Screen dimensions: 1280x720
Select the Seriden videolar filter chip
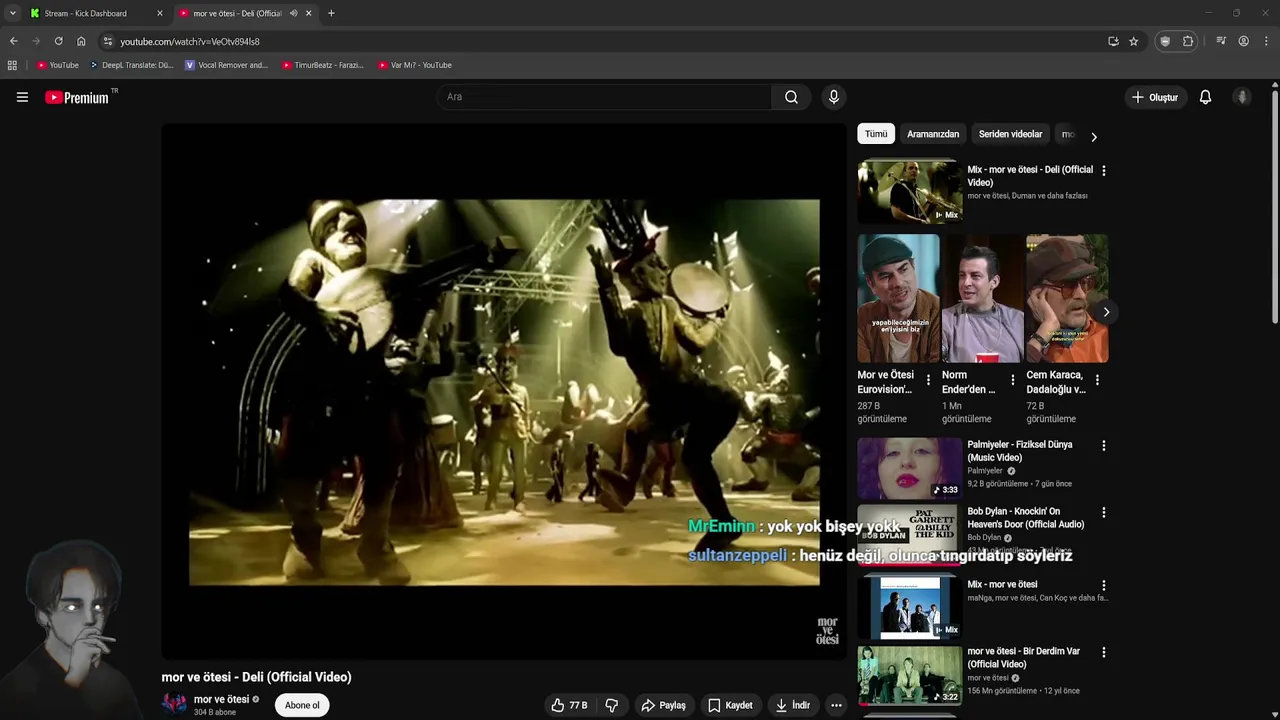[x=1010, y=134]
